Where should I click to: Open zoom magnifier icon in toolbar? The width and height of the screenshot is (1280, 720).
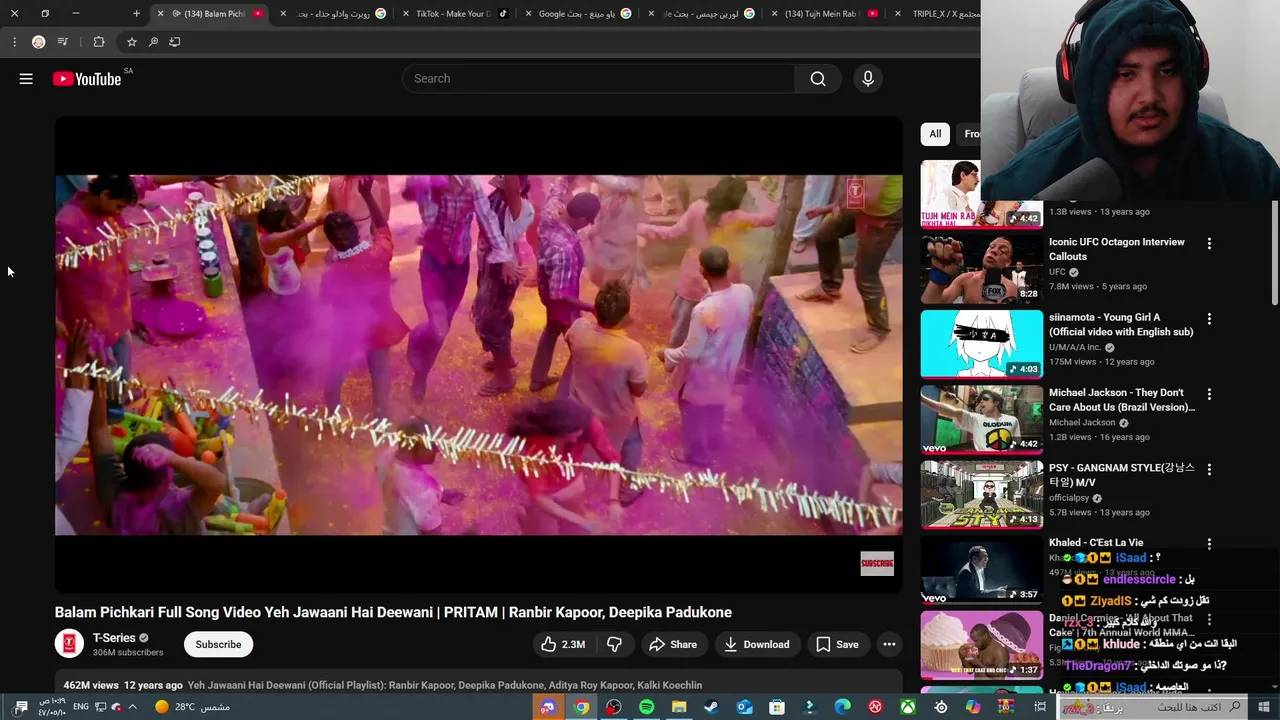(153, 42)
